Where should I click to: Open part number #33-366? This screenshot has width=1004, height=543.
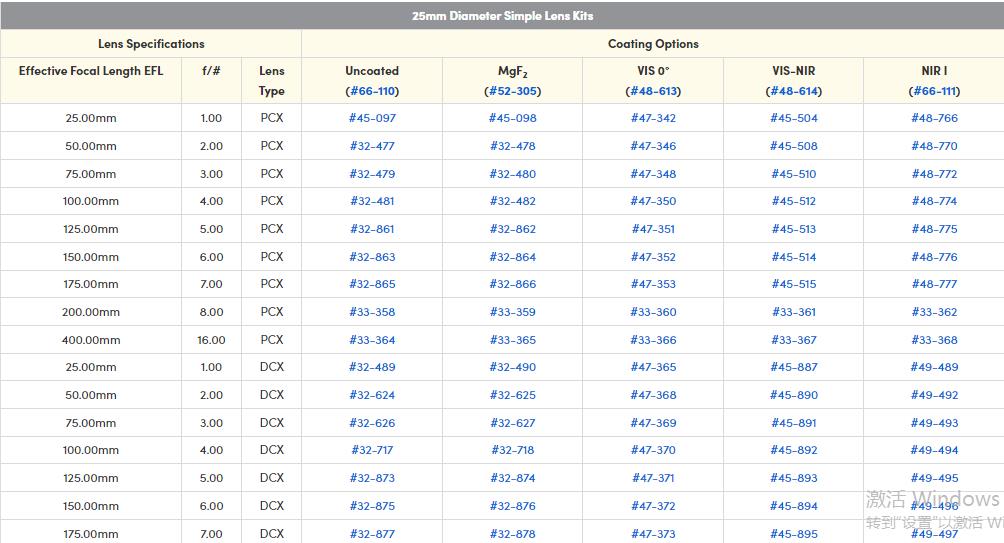653,340
